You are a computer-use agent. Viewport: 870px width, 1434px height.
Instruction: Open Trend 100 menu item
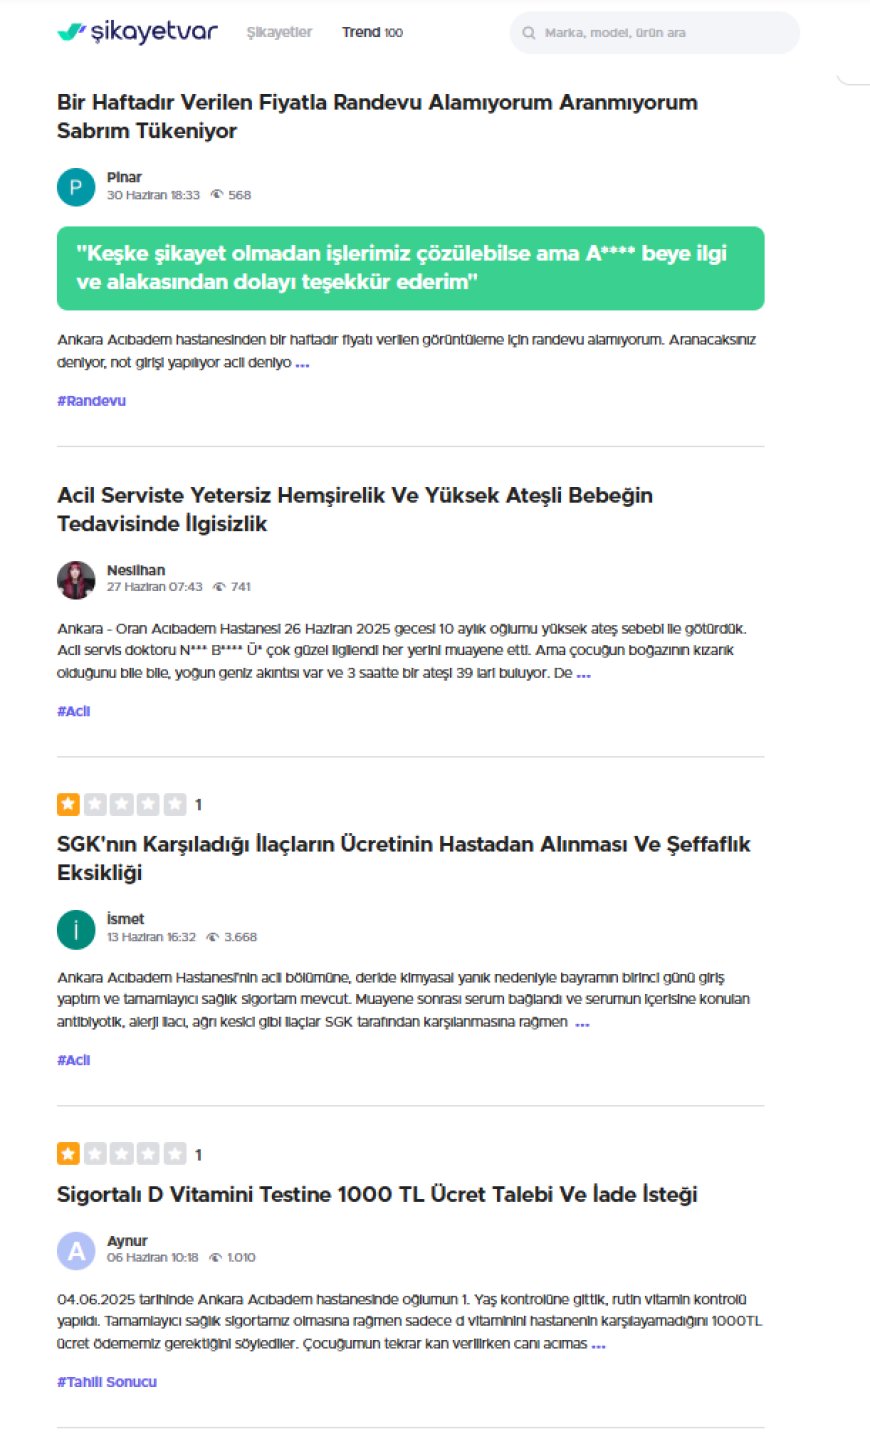click(x=372, y=32)
